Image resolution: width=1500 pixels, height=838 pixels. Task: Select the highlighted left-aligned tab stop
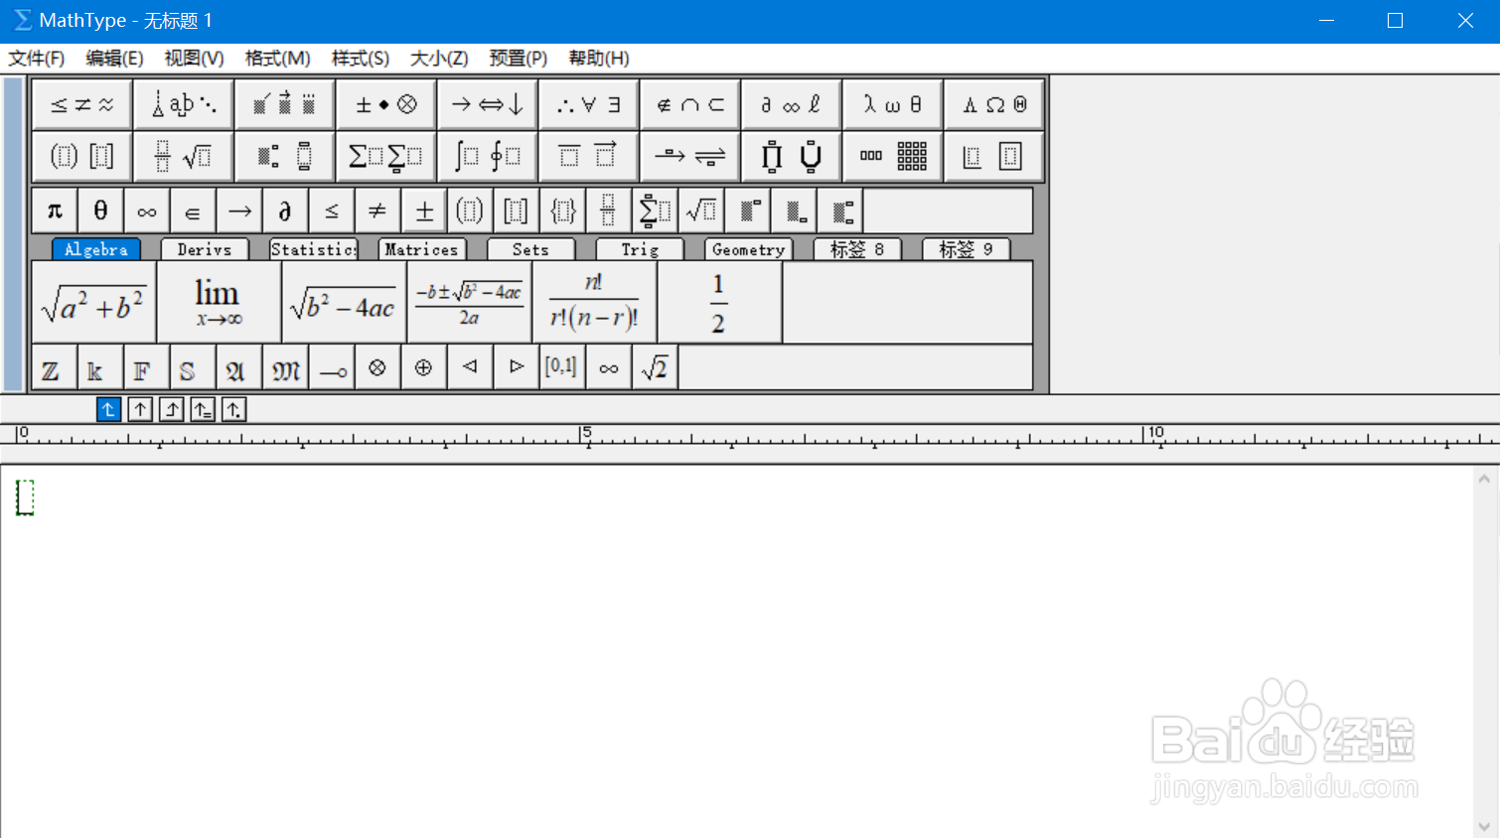pos(109,409)
